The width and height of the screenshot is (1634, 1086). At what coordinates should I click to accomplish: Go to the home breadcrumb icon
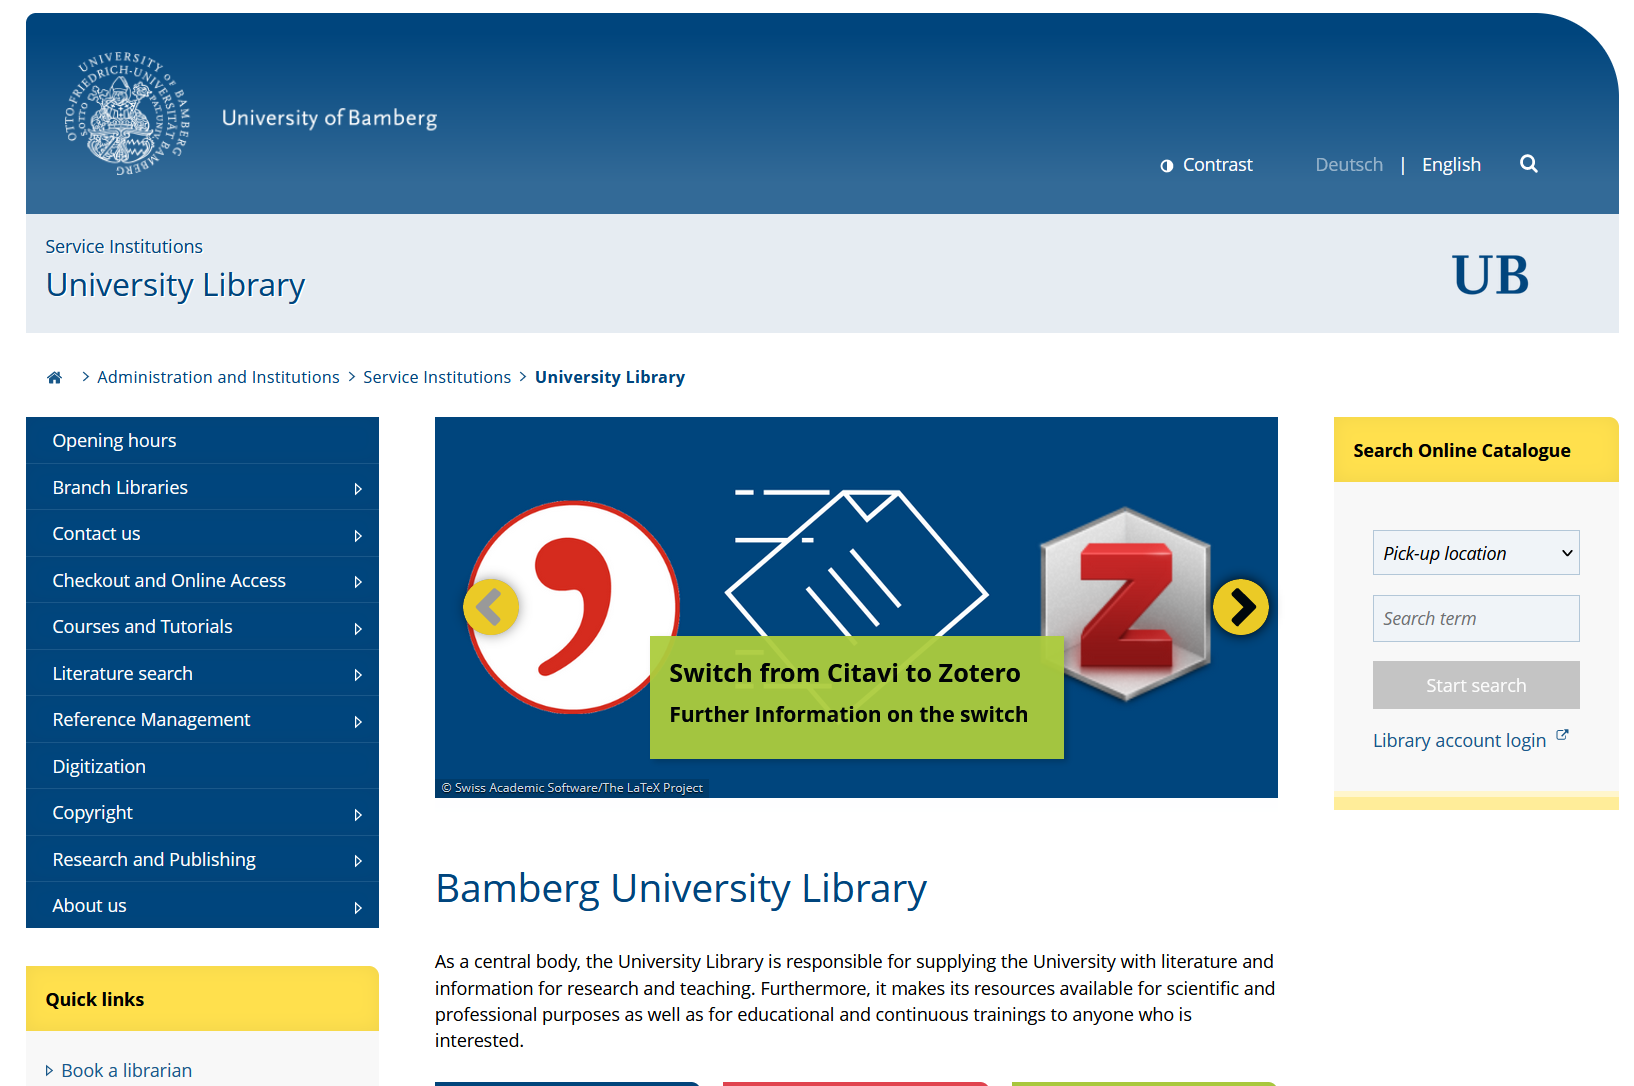(x=55, y=377)
